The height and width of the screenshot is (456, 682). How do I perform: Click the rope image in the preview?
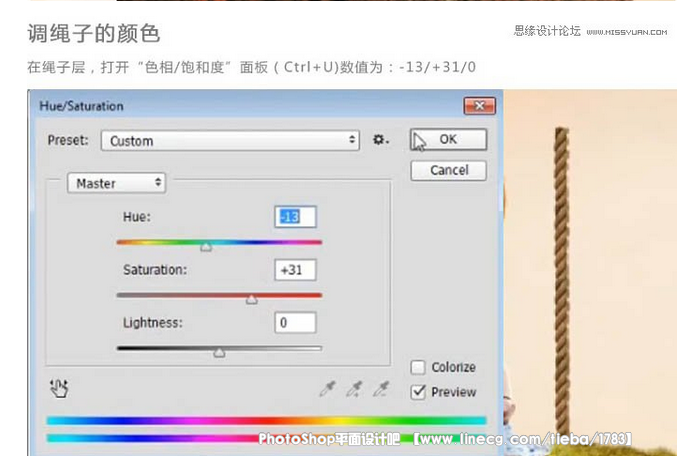[x=562, y=281]
